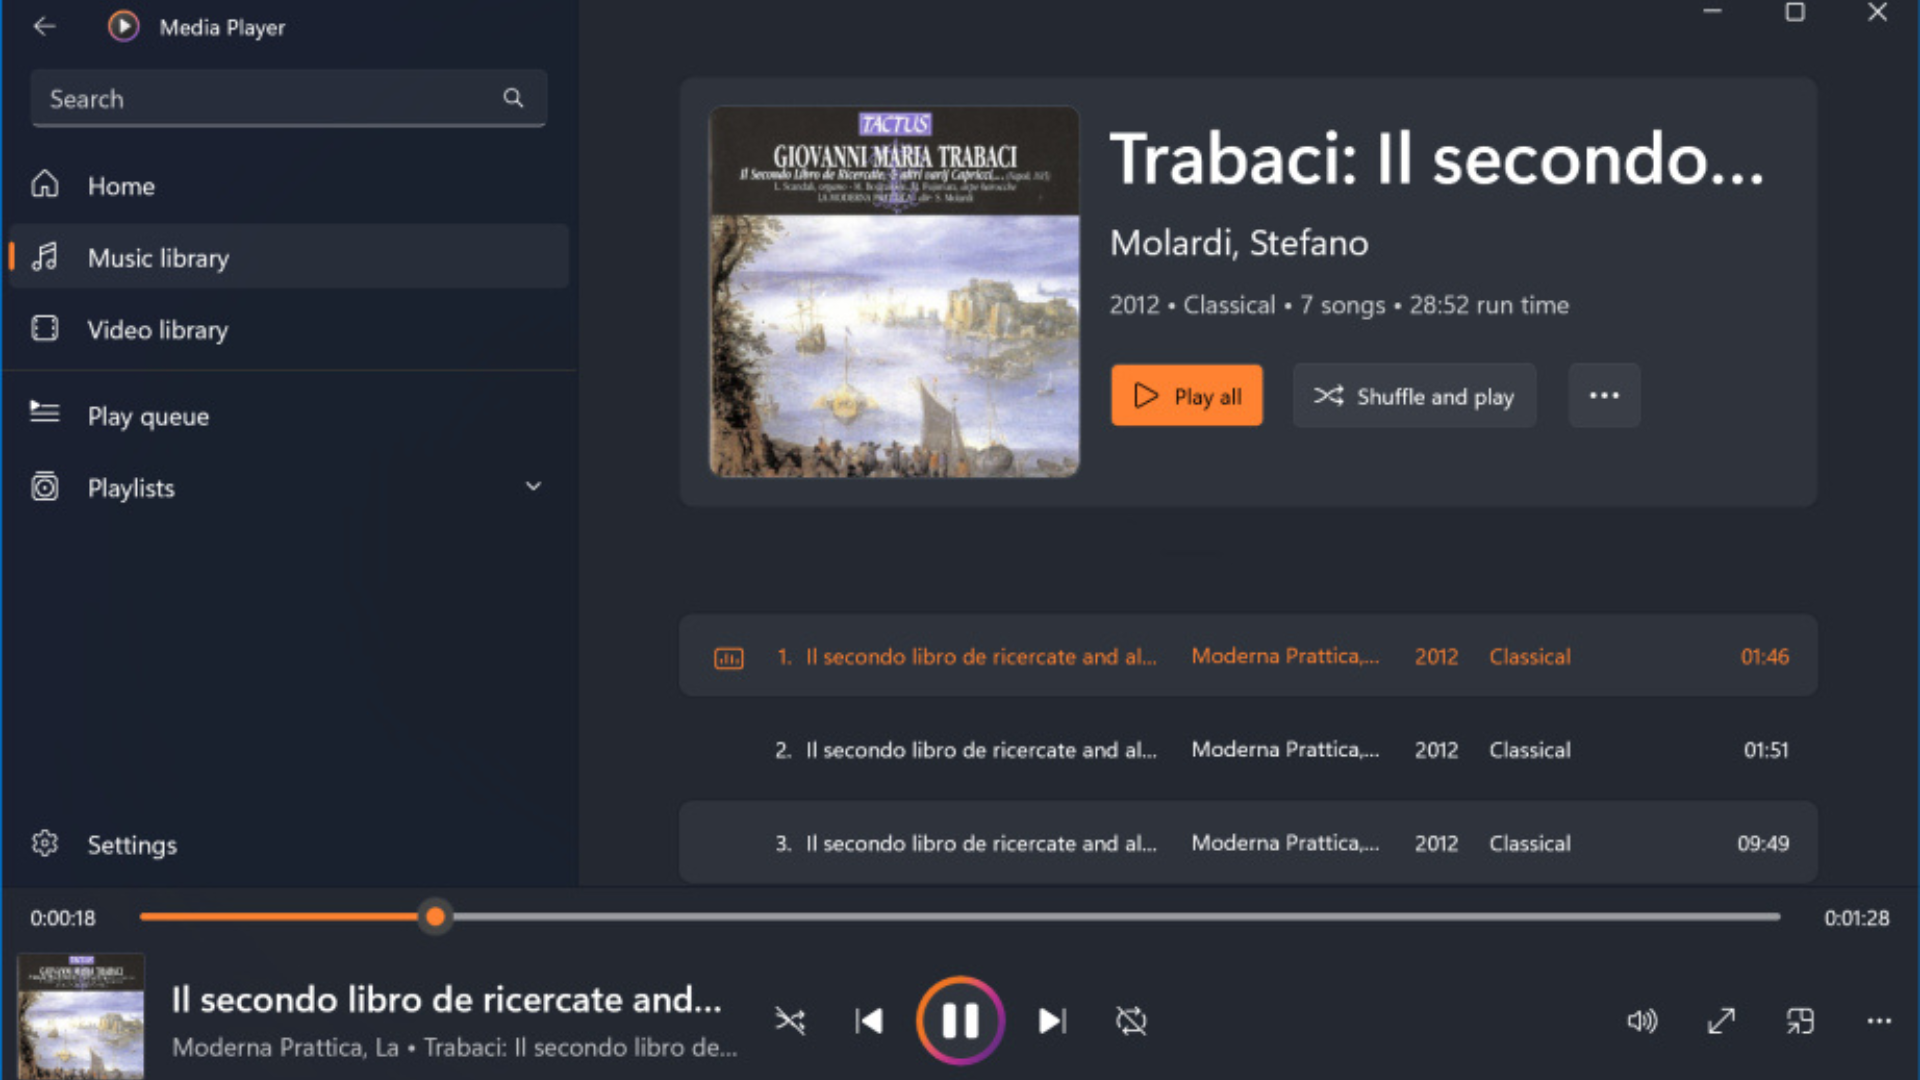
Task: Click the playback seek slider handle
Action: (435, 917)
